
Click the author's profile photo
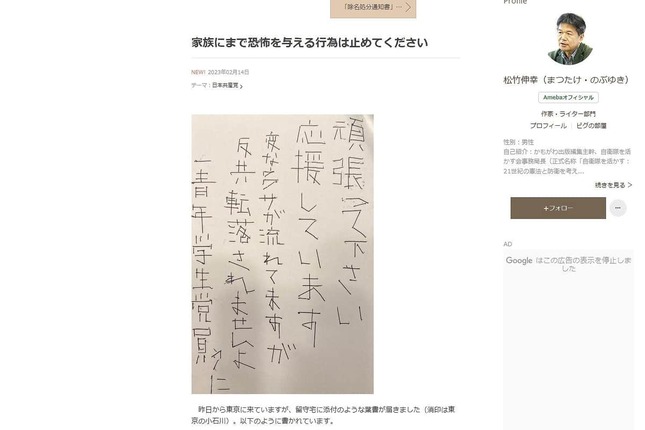[x=570, y=39]
